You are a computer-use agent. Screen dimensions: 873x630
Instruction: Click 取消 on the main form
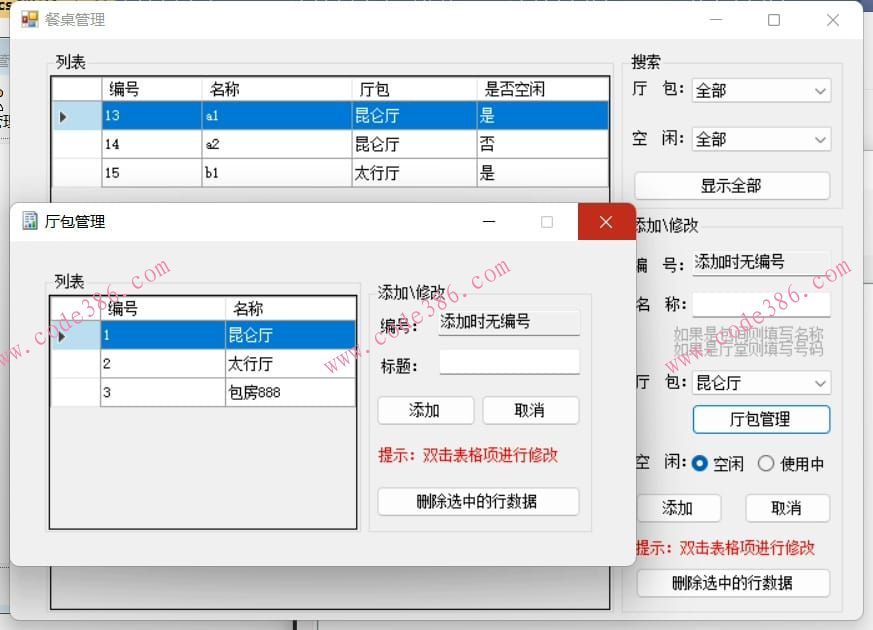[x=789, y=508]
